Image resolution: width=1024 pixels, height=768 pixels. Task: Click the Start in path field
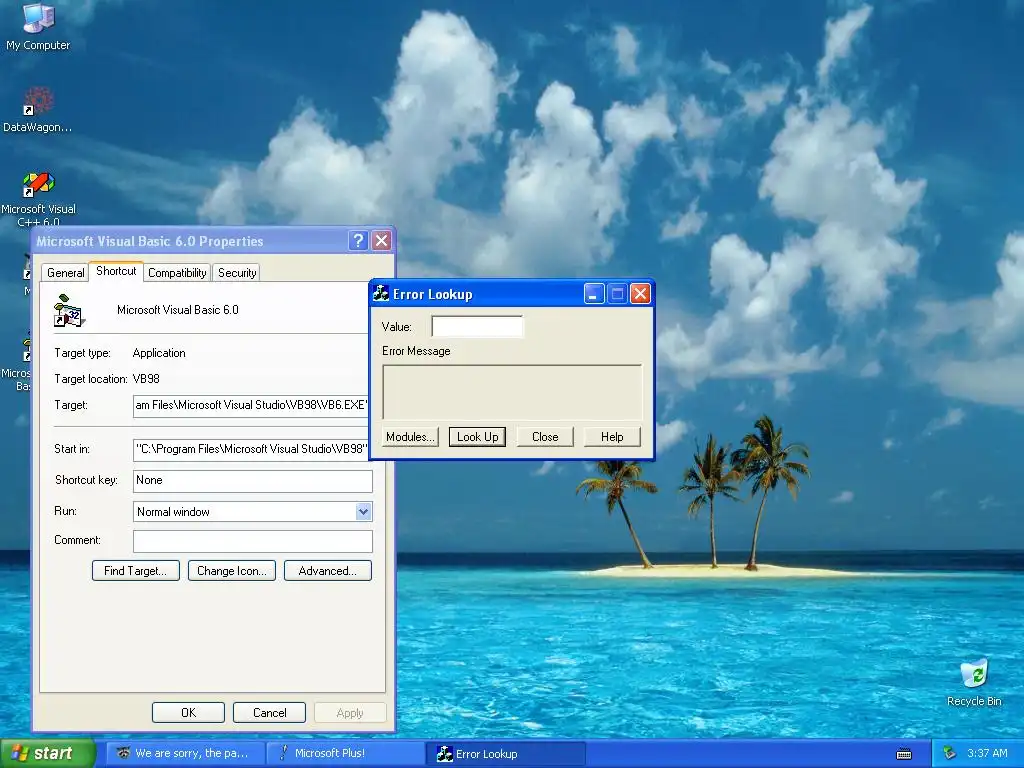251,449
